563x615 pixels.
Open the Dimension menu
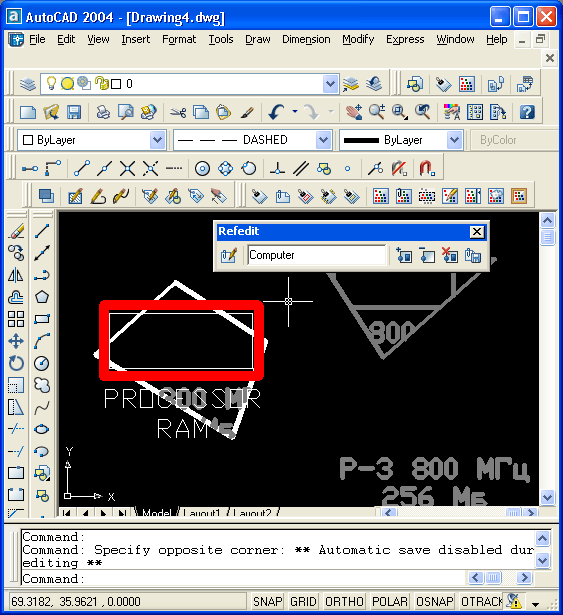(306, 39)
